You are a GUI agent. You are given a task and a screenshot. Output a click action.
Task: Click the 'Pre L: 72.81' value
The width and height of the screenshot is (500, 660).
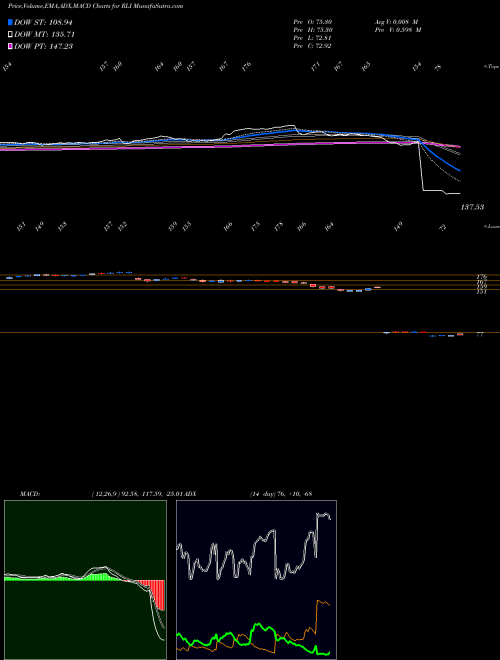tap(313, 38)
